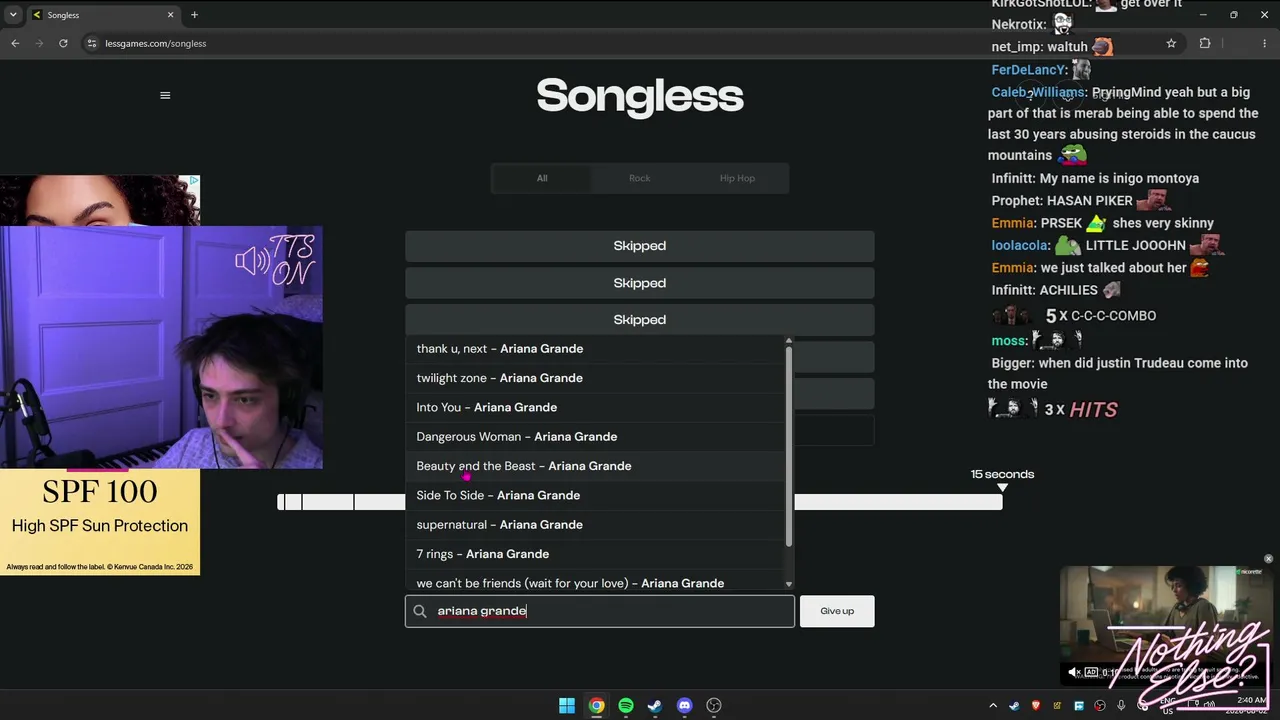Open the Chrome three-dot menu
The height and width of the screenshot is (720, 1280).
point(1265,43)
